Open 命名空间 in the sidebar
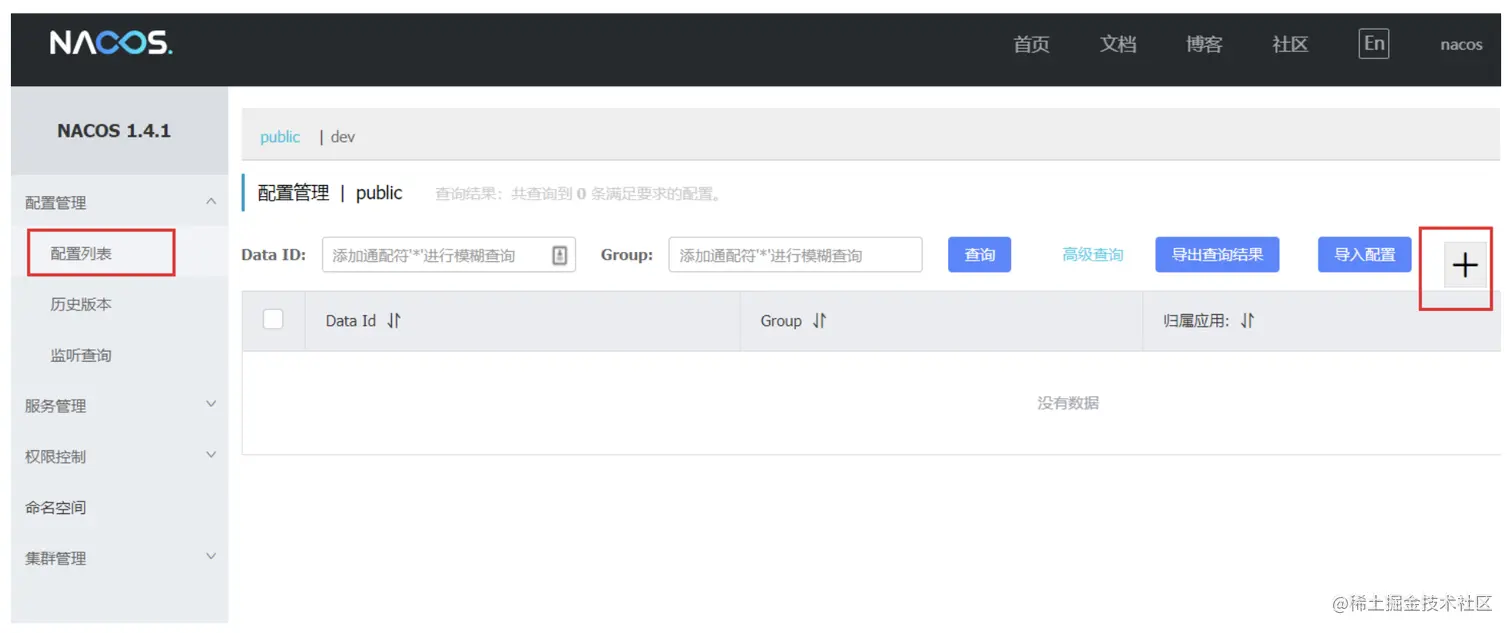The image size is (1512, 633). coord(56,507)
